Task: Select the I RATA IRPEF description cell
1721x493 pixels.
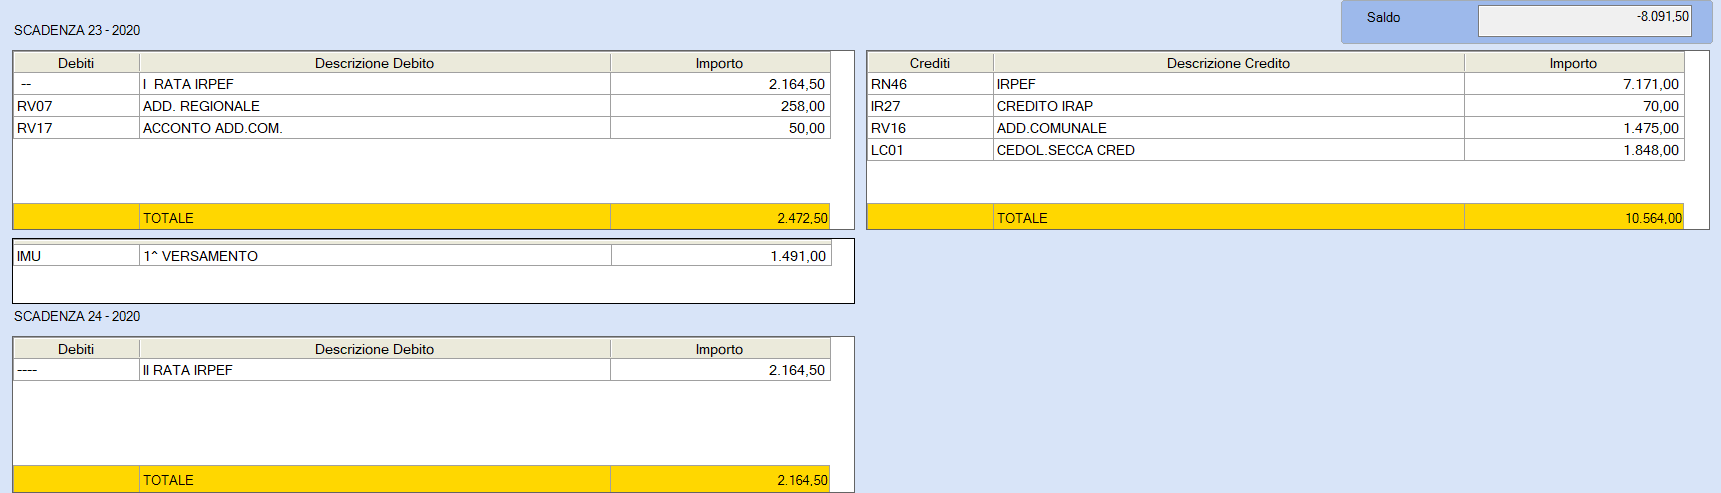Action: [x=375, y=84]
